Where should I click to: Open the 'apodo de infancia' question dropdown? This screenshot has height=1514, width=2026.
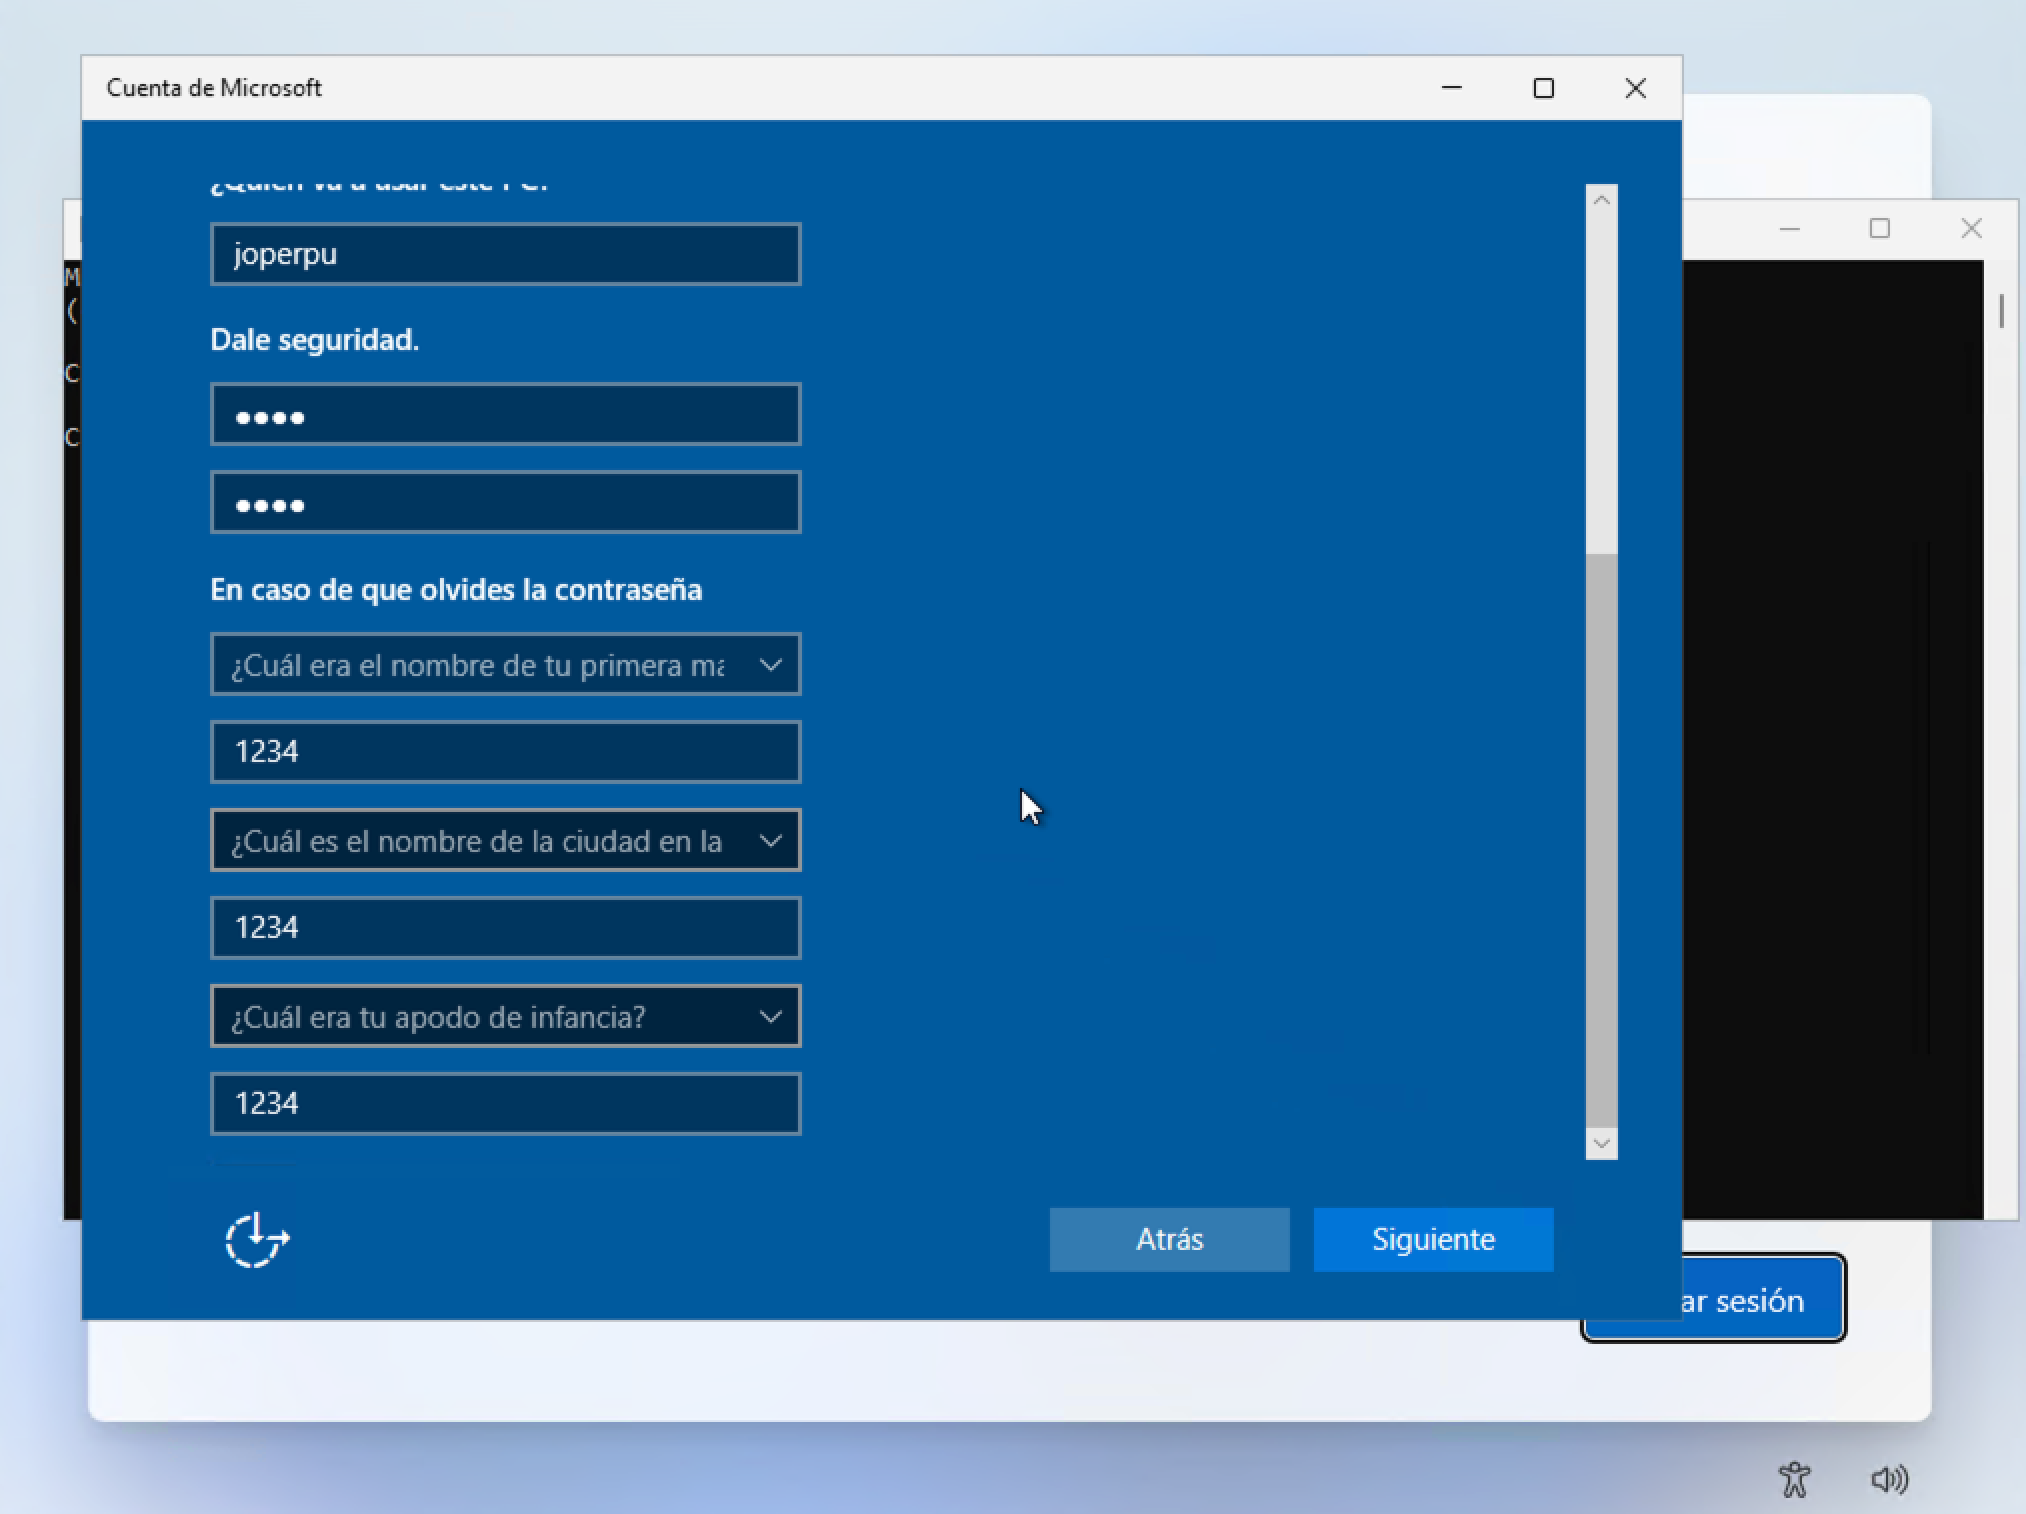(x=506, y=1017)
